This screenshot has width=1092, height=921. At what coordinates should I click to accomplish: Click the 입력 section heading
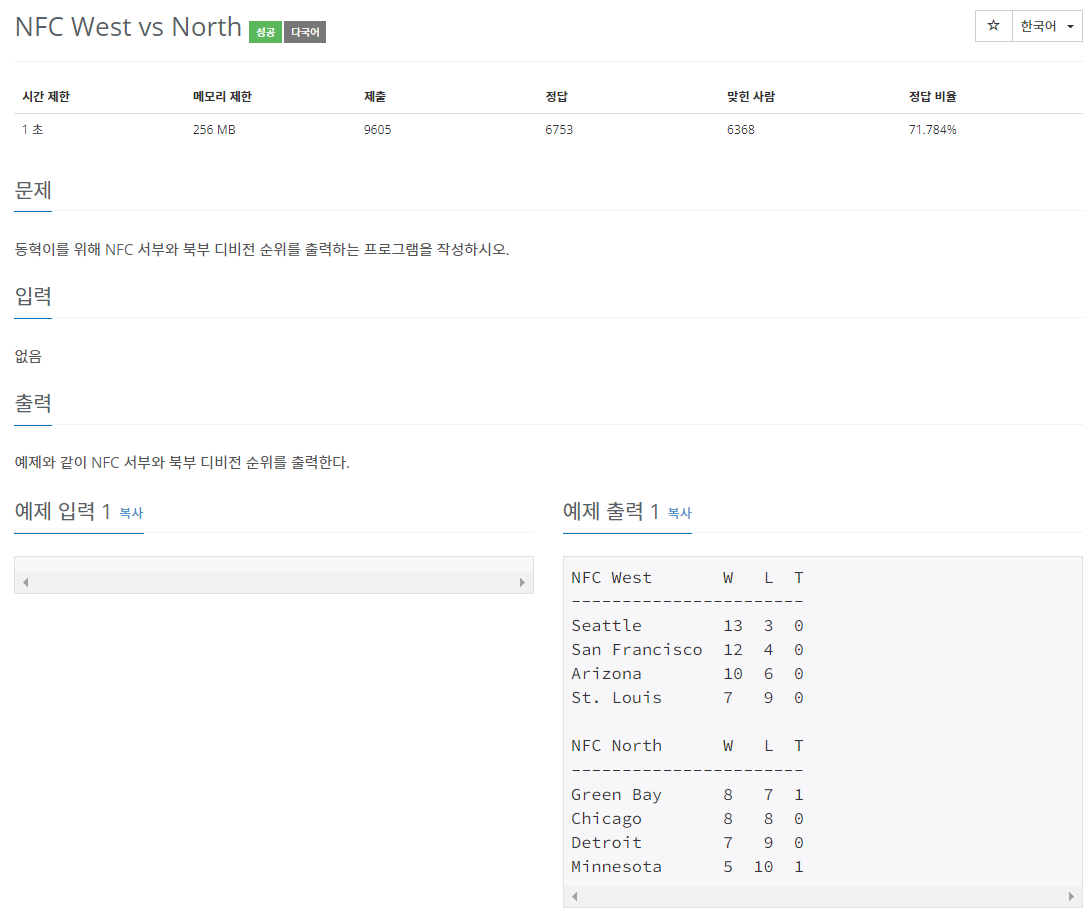point(33,297)
